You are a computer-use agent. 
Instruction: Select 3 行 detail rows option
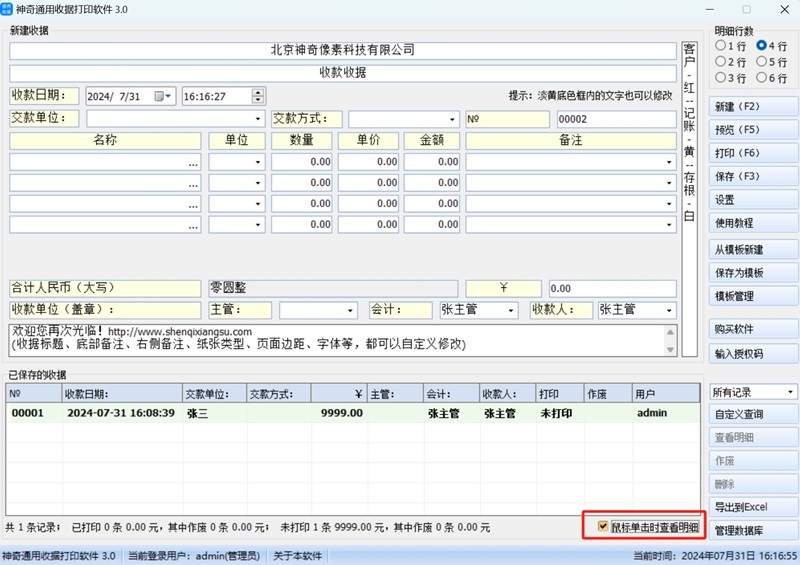[720, 78]
